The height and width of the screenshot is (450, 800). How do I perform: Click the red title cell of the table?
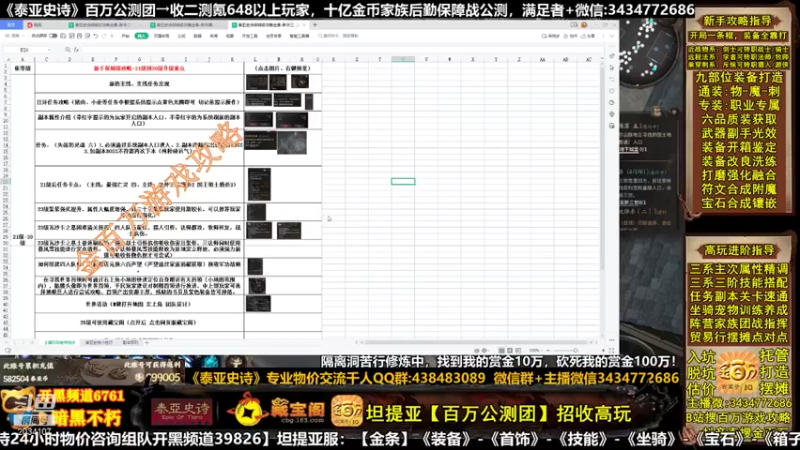[x=139, y=68]
